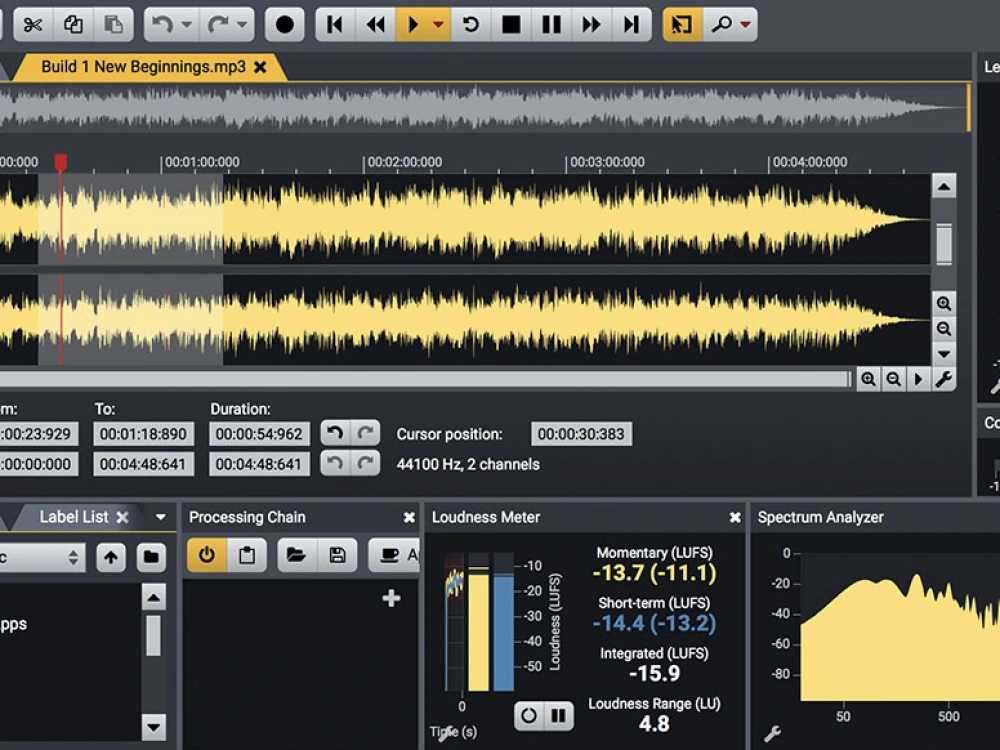Go up one folder level
Screen dimensions: 1000x750
111,557
